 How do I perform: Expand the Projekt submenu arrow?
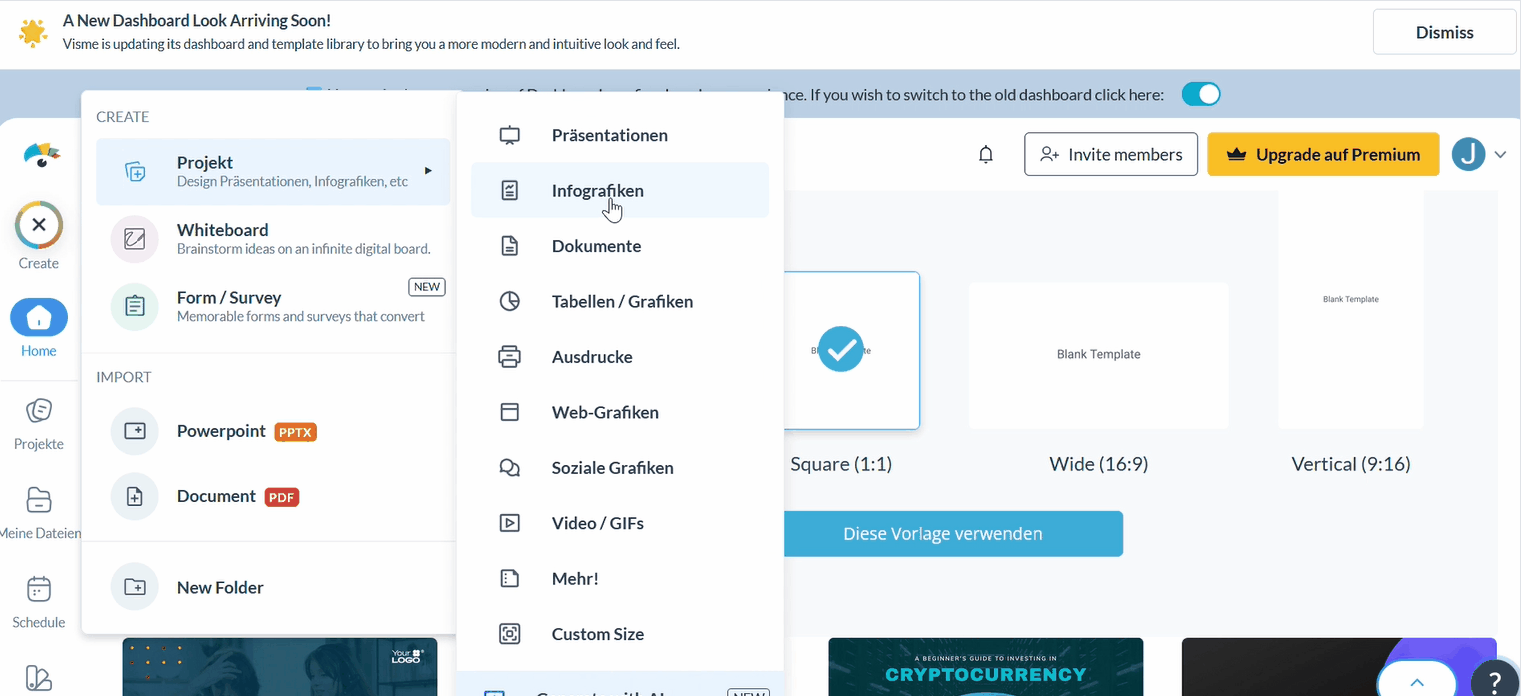[x=428, y=171]
